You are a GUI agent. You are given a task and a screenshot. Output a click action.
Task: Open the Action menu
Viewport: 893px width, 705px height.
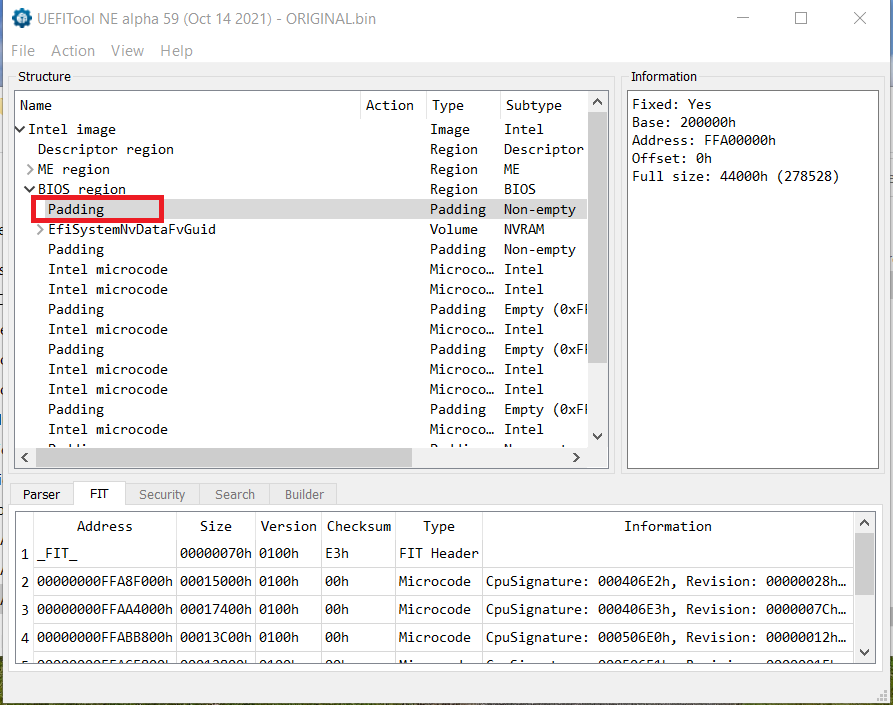click(x=73, y=51)
